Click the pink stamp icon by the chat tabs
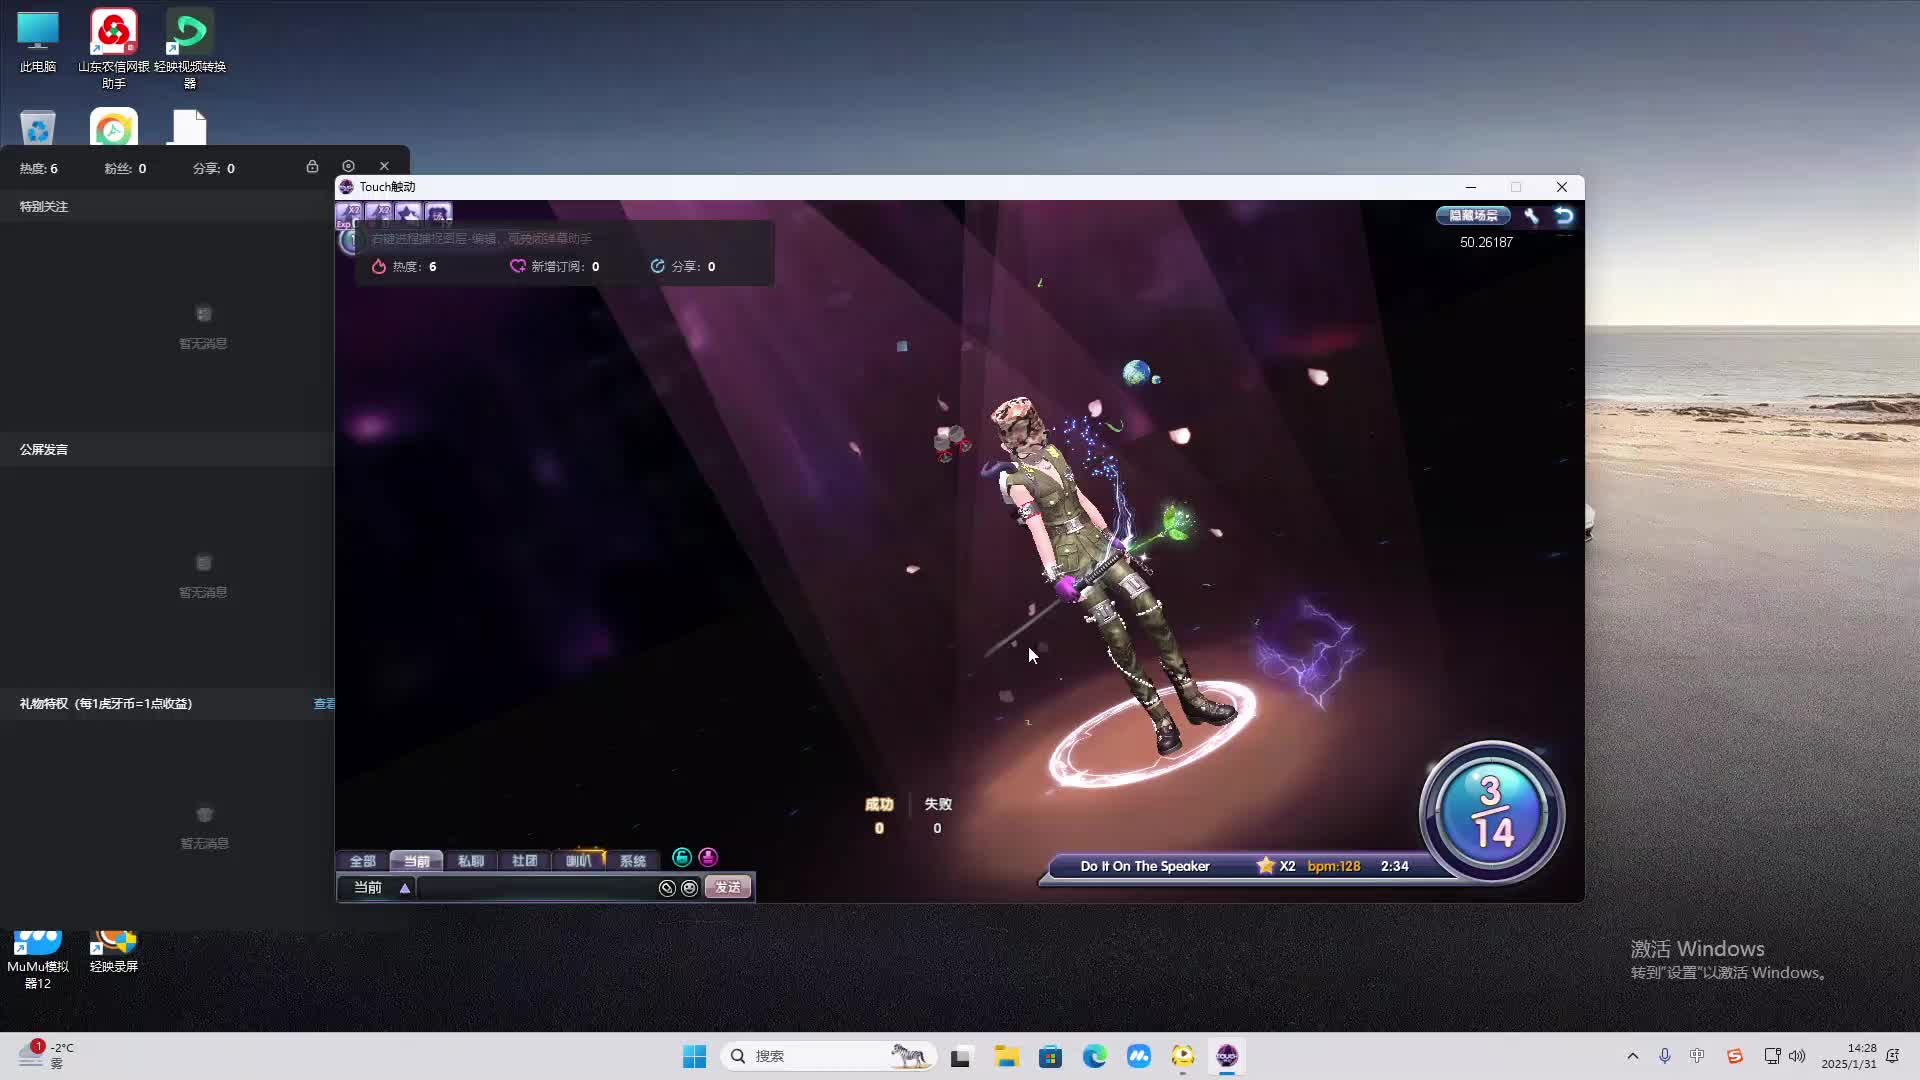Viewport: 1920px width, 1080px height. [x=708, y=858]
